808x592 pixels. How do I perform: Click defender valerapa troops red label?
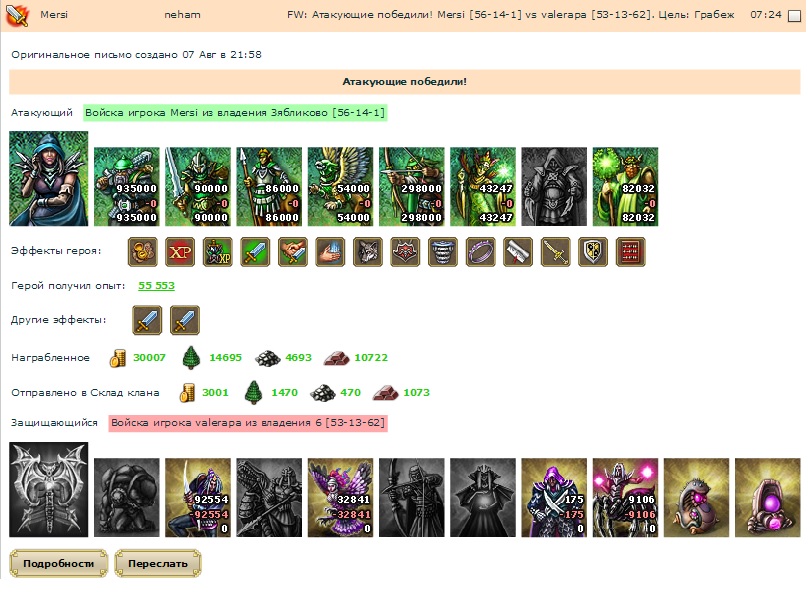click(248, 423)
